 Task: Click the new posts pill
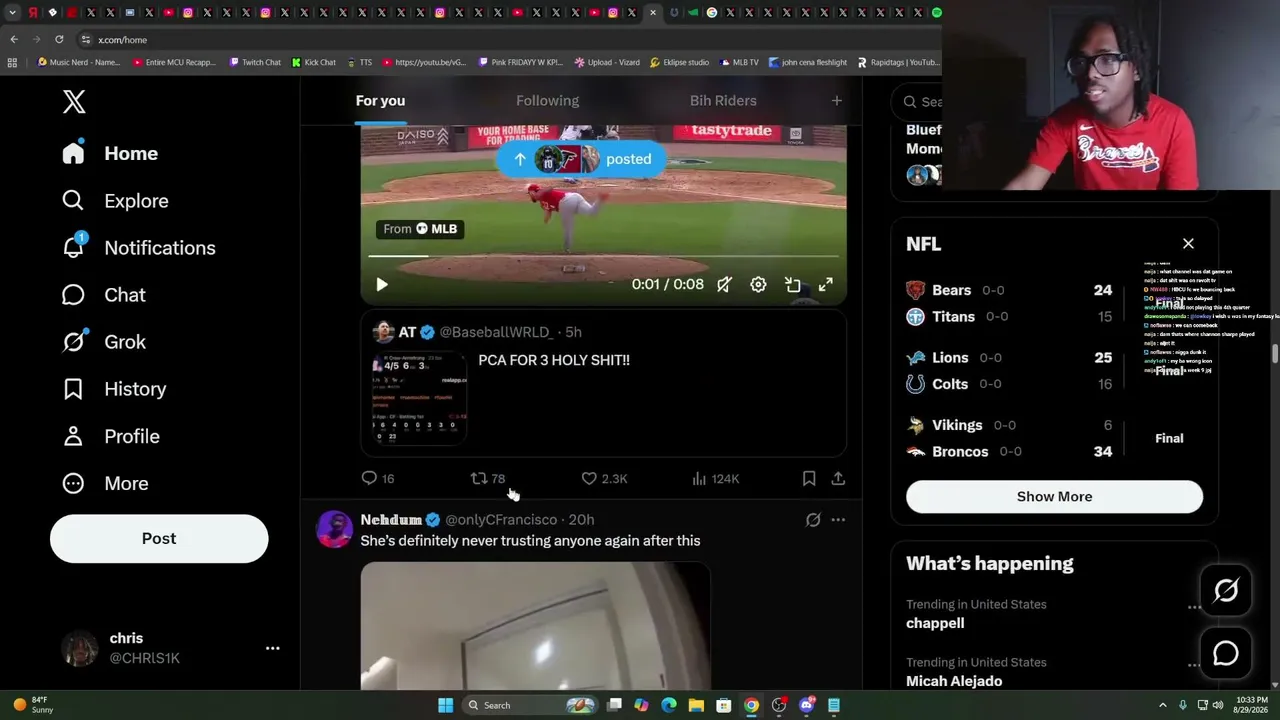click(x=580, y=159)
